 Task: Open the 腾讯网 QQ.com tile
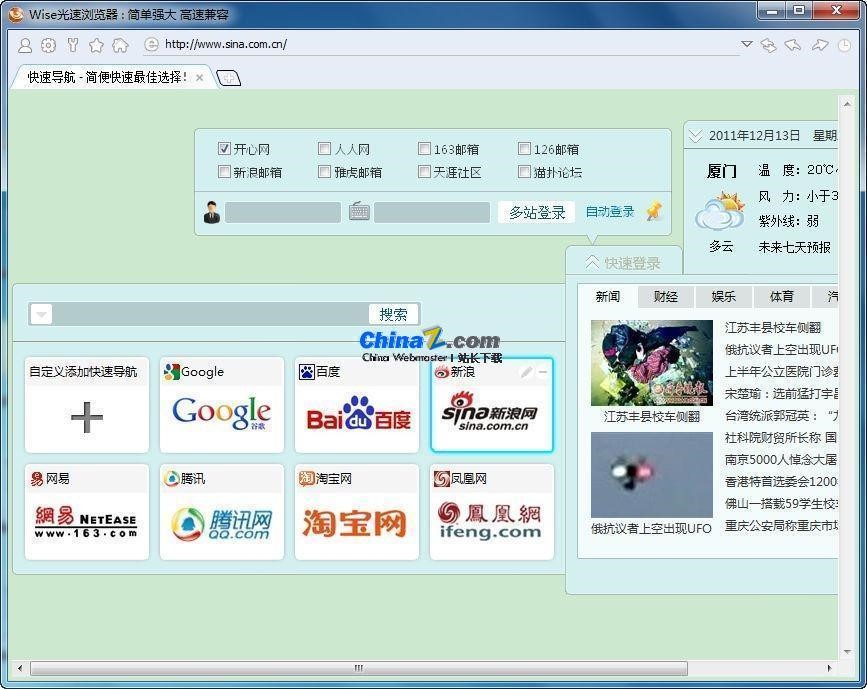[x=222, y=512]
